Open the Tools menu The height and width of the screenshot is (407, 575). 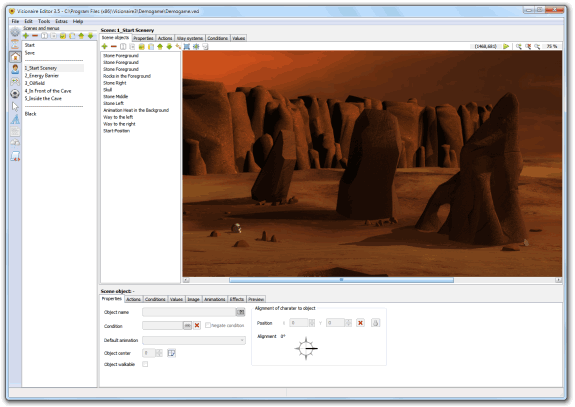click(44, 21)
